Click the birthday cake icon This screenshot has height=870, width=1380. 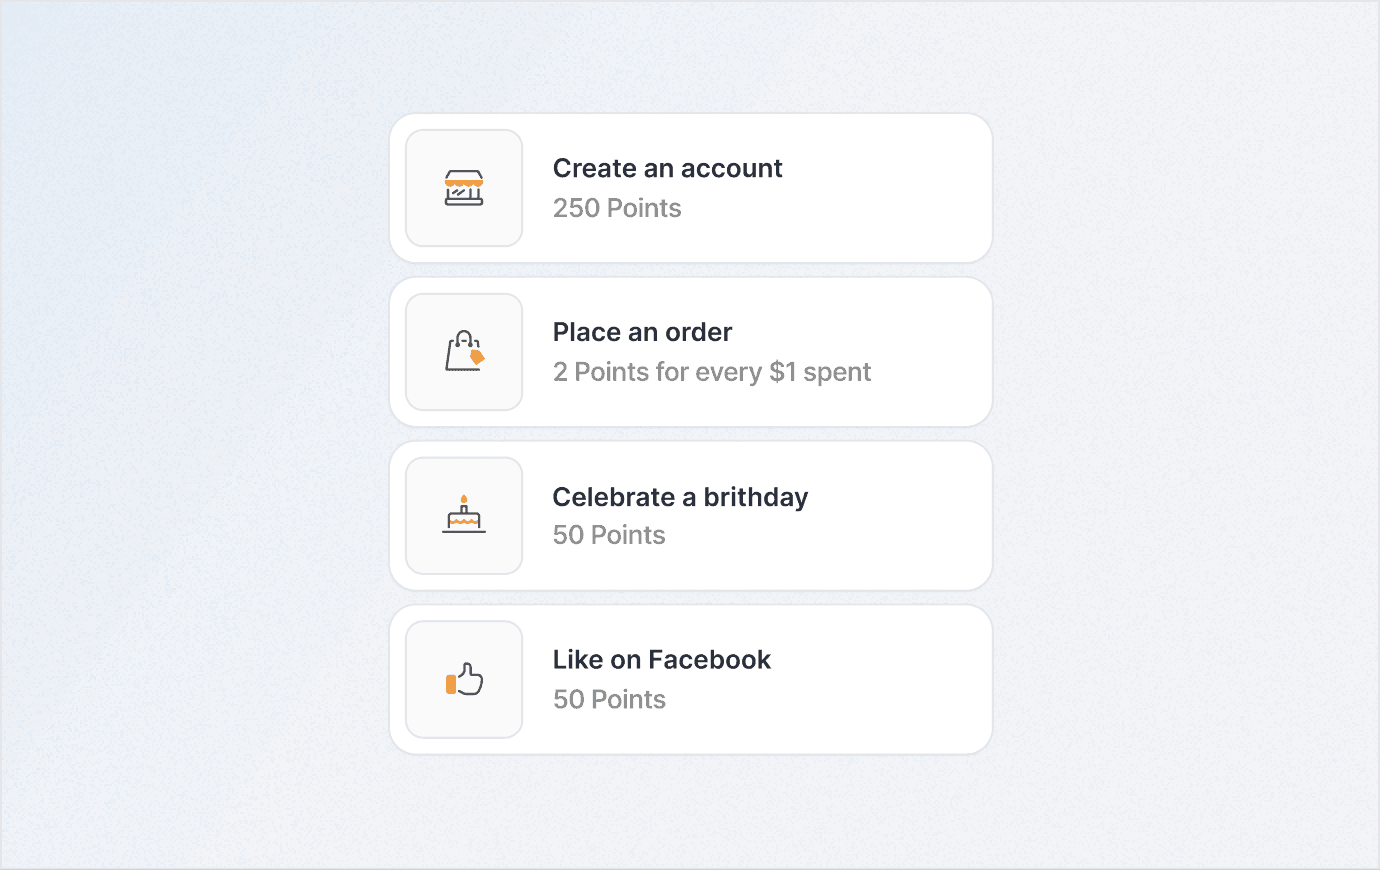464,514
